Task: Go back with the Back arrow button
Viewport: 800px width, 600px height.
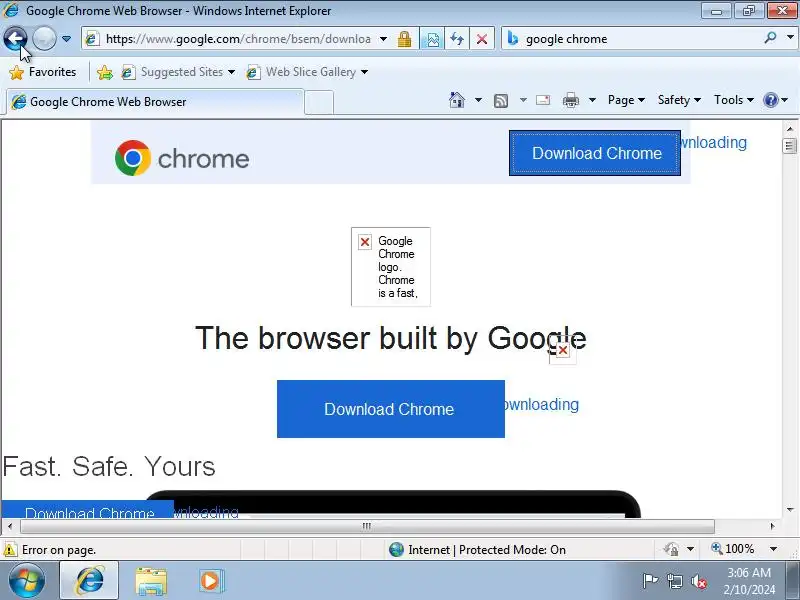Action: tap(15, 38)
